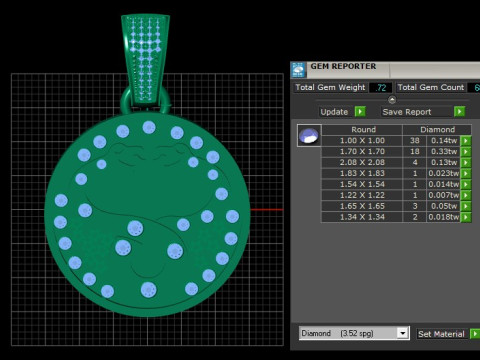Click green arrow for 1.70 X 1.70 row
The image size is (480, 360).
pyautogui.click(x=466, y=152)
